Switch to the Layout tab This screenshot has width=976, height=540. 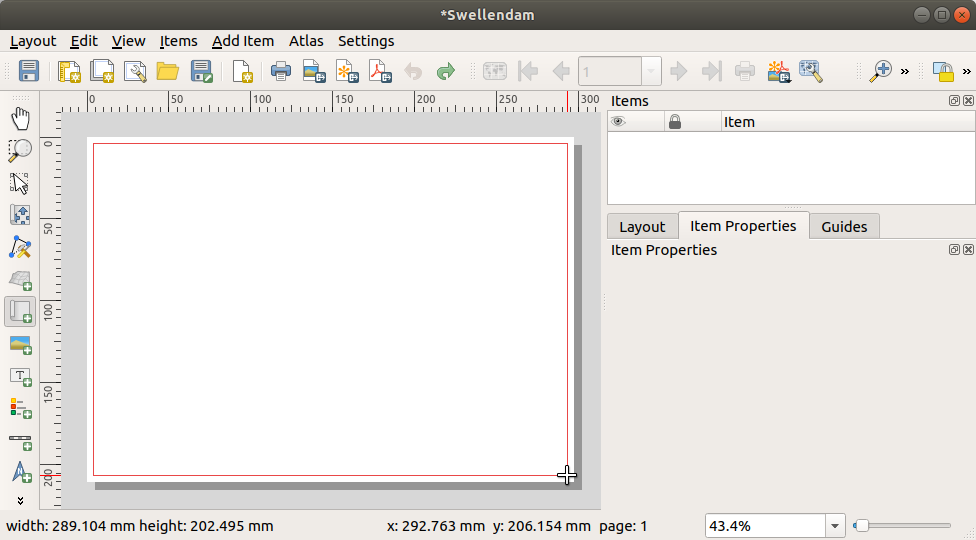641,226
